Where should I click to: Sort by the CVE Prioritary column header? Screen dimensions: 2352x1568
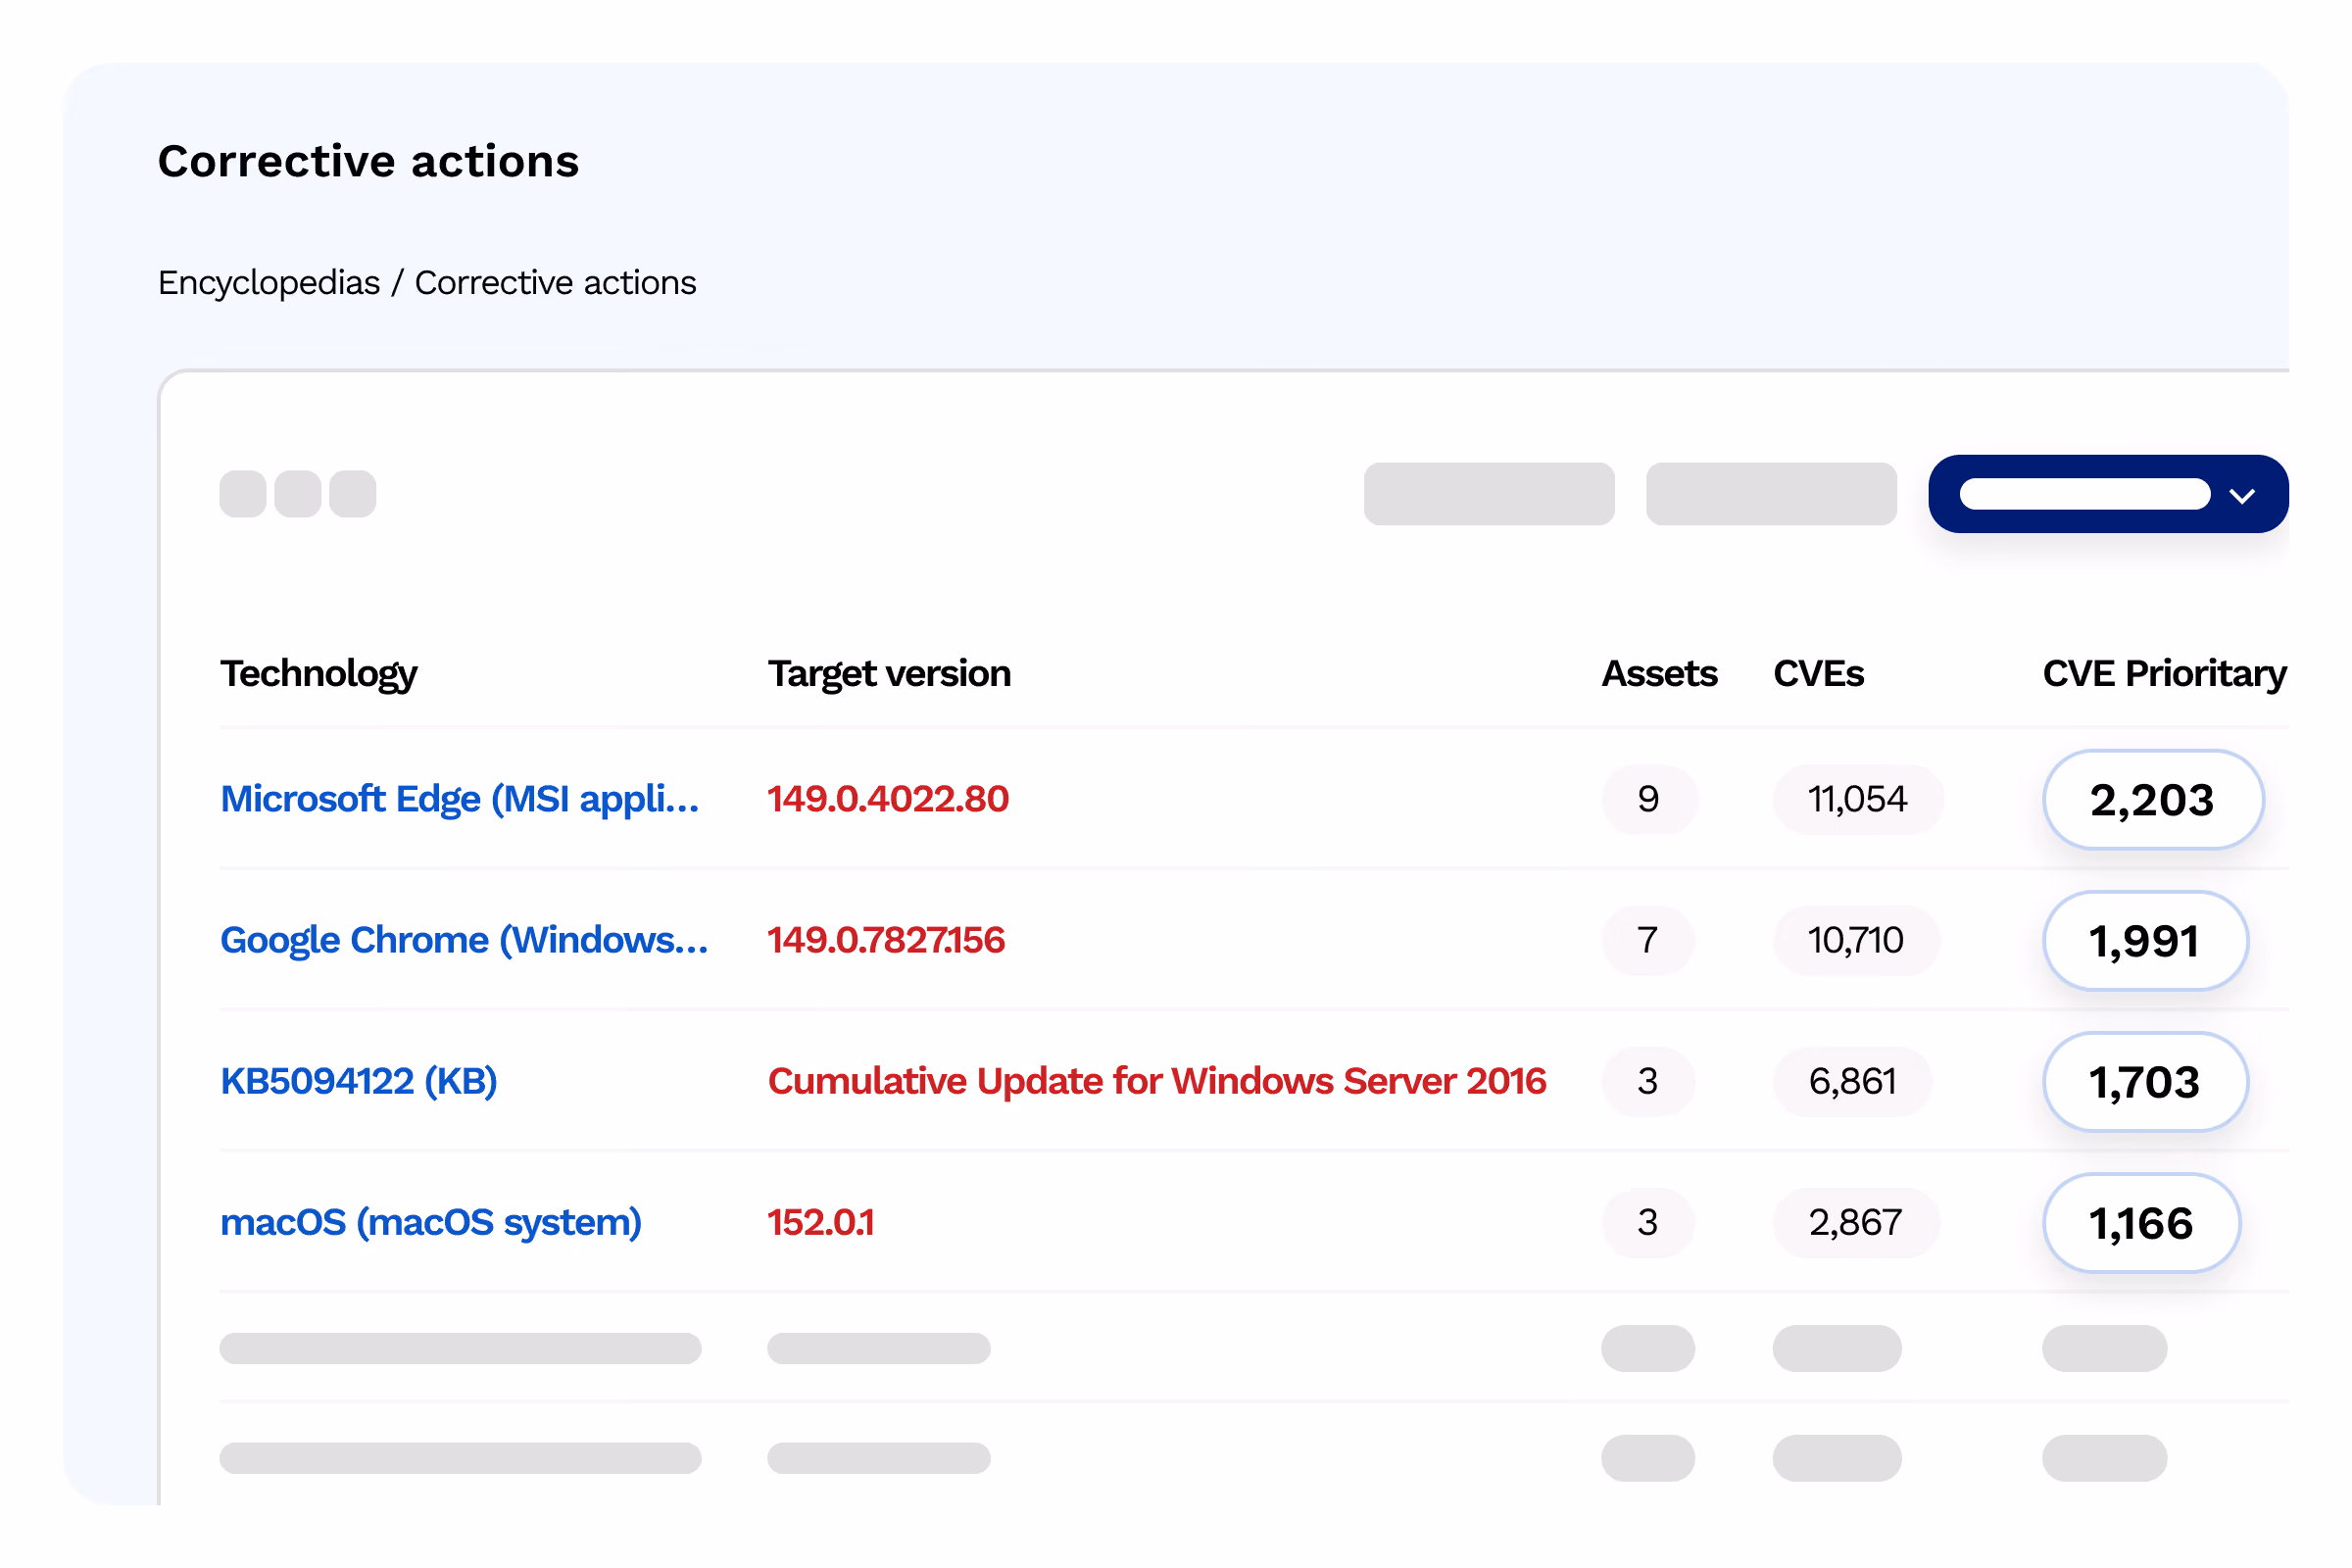(2165, 674)
